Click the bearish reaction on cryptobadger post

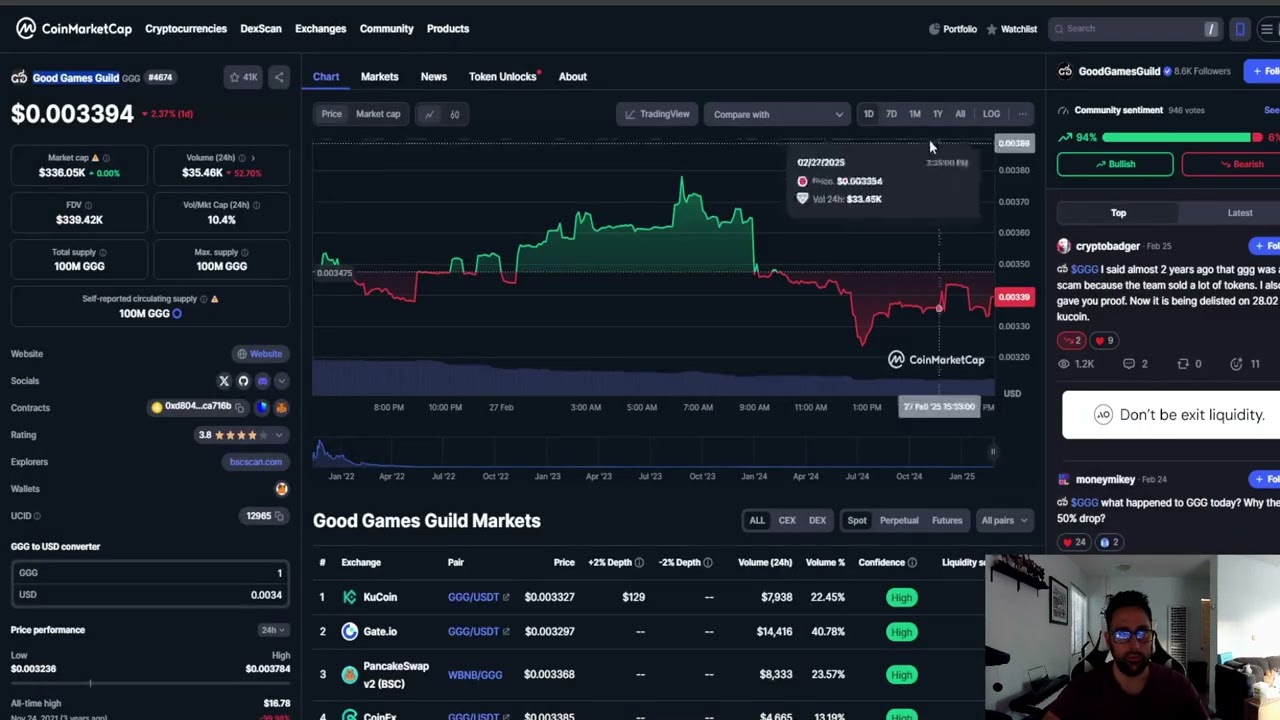pos(1071,341)
